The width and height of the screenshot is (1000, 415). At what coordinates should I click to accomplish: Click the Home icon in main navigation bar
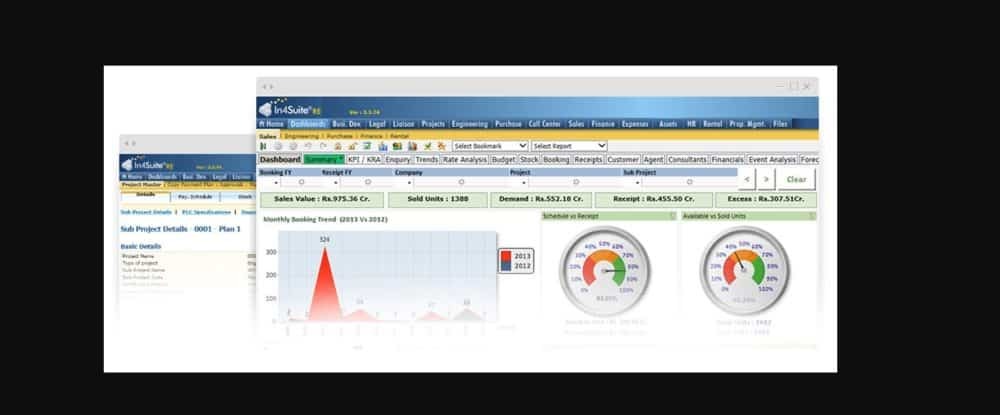[x=272, y=124]
